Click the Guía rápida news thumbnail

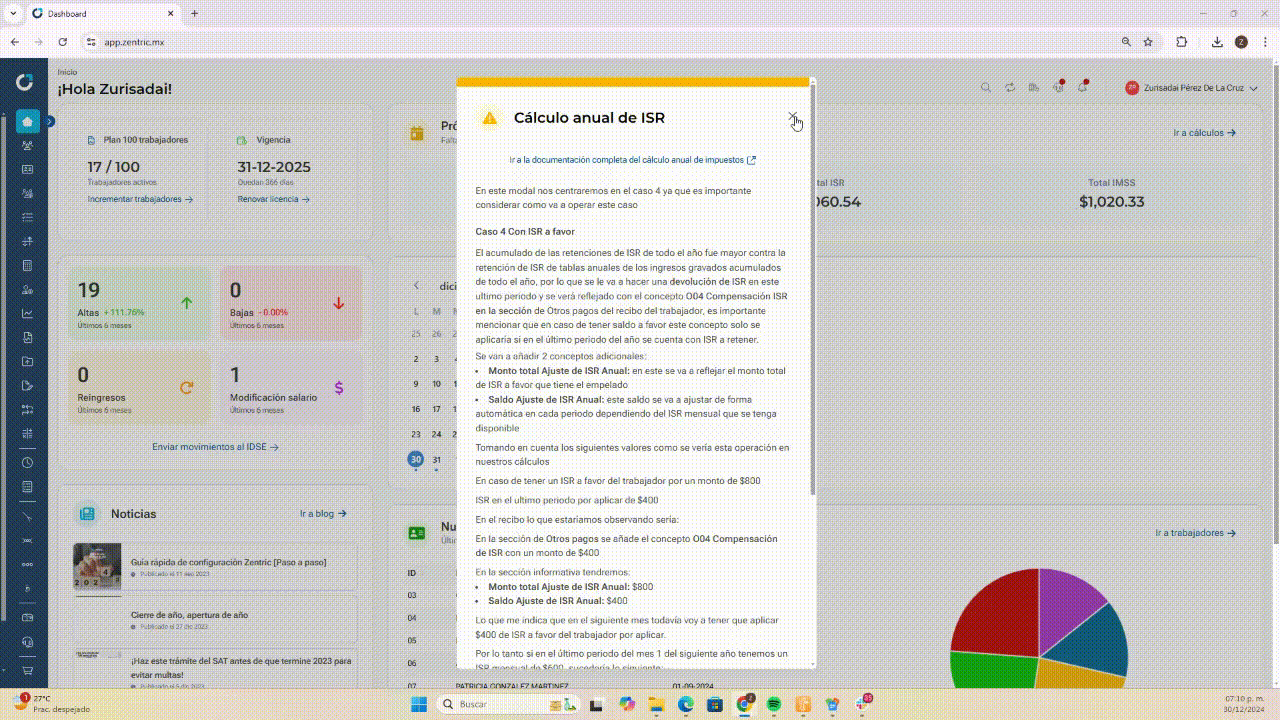[x=97, y=566]
